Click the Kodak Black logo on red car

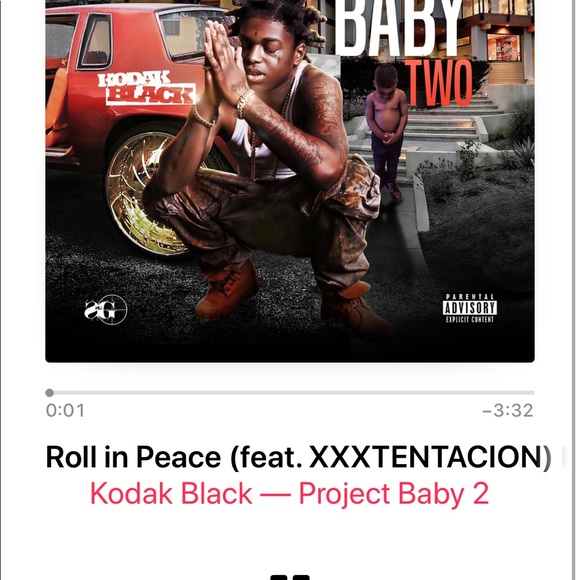146,88
